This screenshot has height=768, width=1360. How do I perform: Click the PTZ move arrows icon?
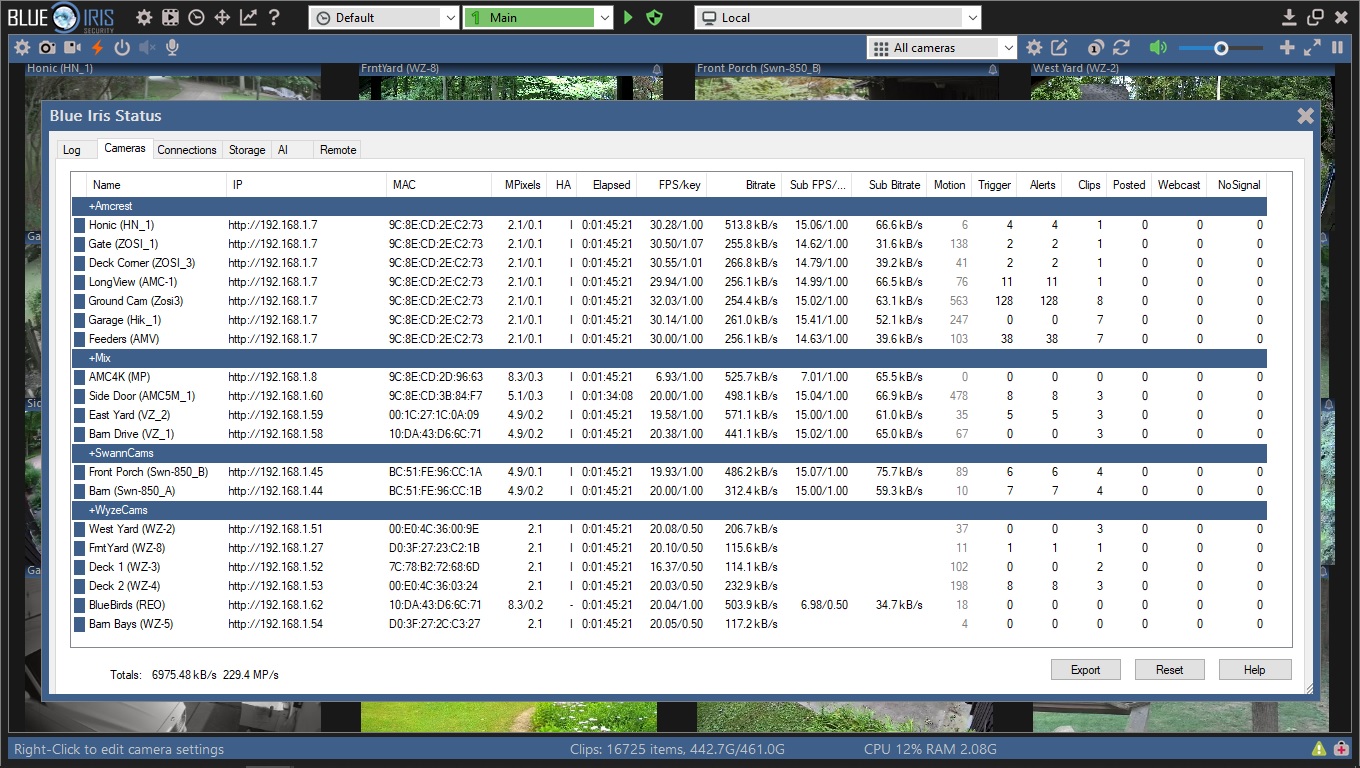[222, 17]
